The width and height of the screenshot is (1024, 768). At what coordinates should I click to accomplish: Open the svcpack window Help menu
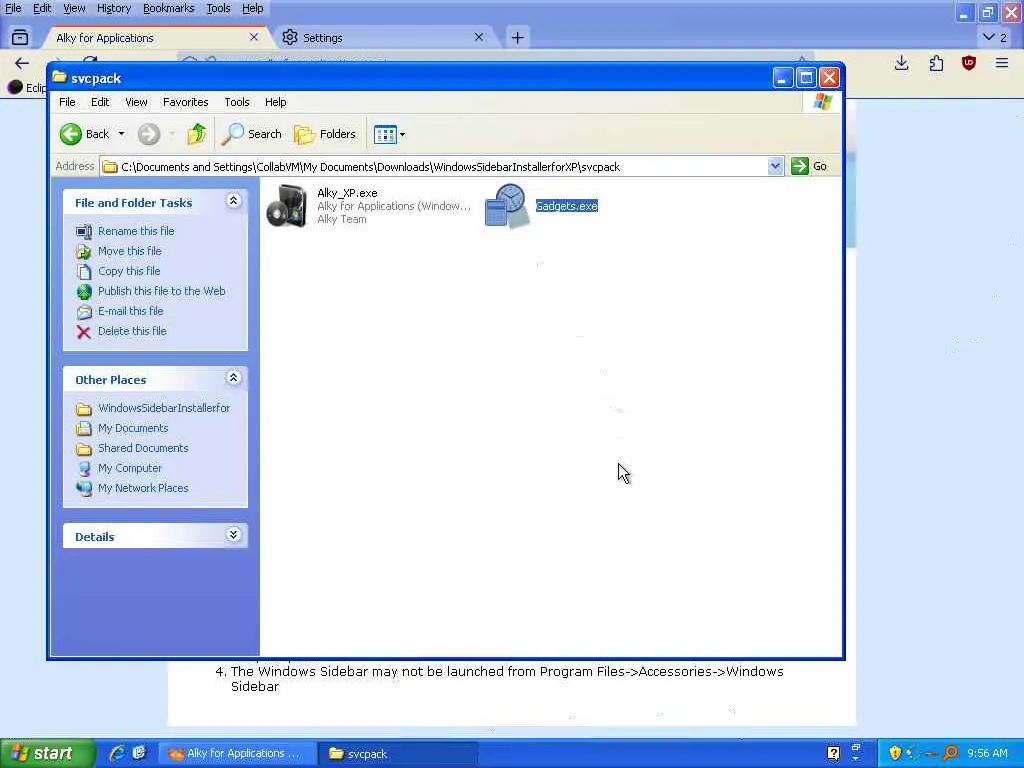[276, 102]
